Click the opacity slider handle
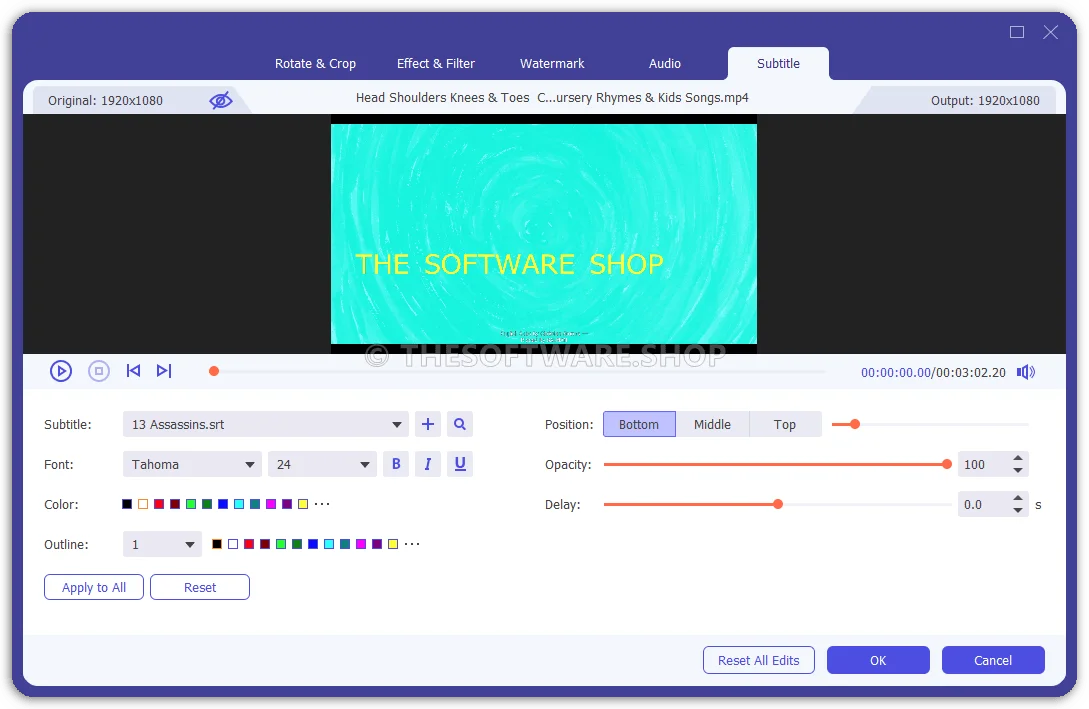The width and height of the screenshot is (1089, 709). 947,464
